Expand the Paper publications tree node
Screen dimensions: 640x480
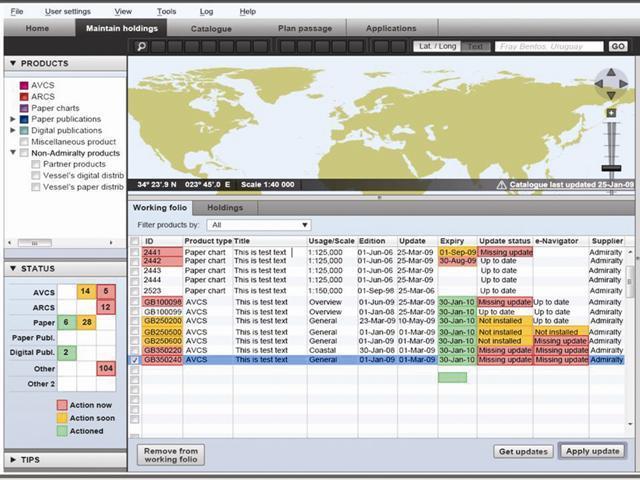13,119
